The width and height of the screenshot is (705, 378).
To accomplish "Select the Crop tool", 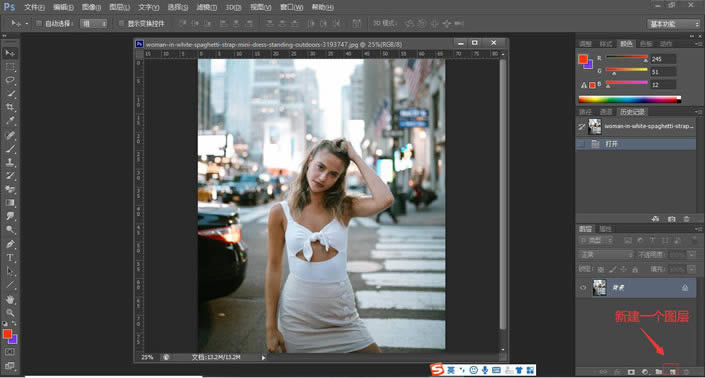I will pos(10,107).
